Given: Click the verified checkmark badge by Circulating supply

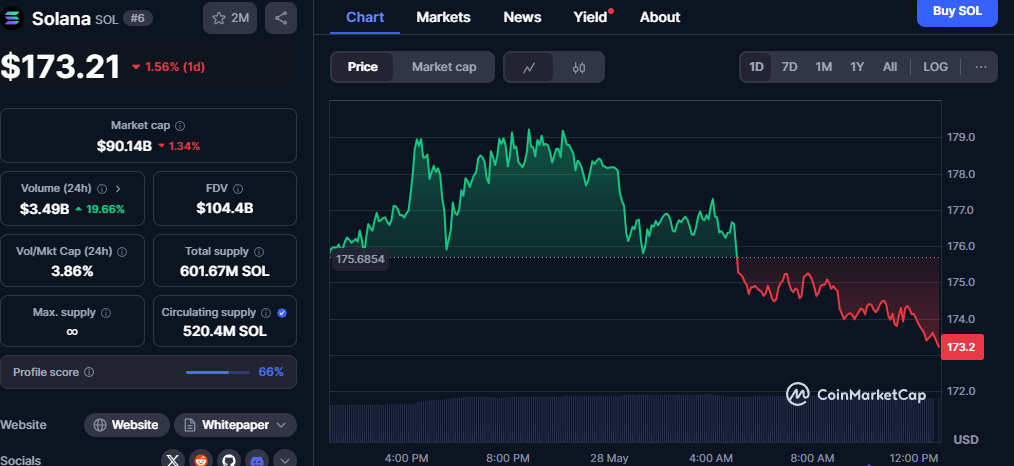Looking at the screenshot, I should [282, 313].
